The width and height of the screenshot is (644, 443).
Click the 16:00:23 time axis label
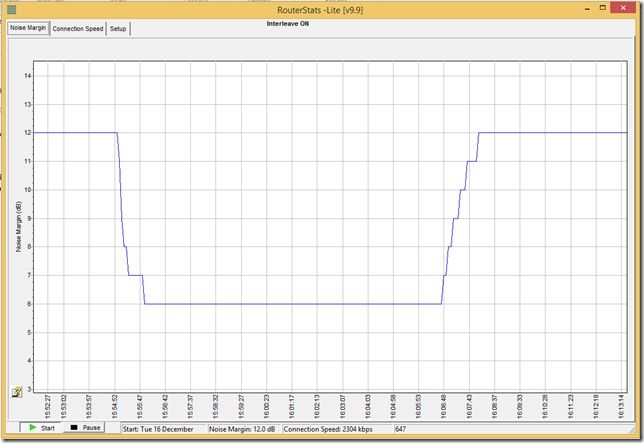267,407
